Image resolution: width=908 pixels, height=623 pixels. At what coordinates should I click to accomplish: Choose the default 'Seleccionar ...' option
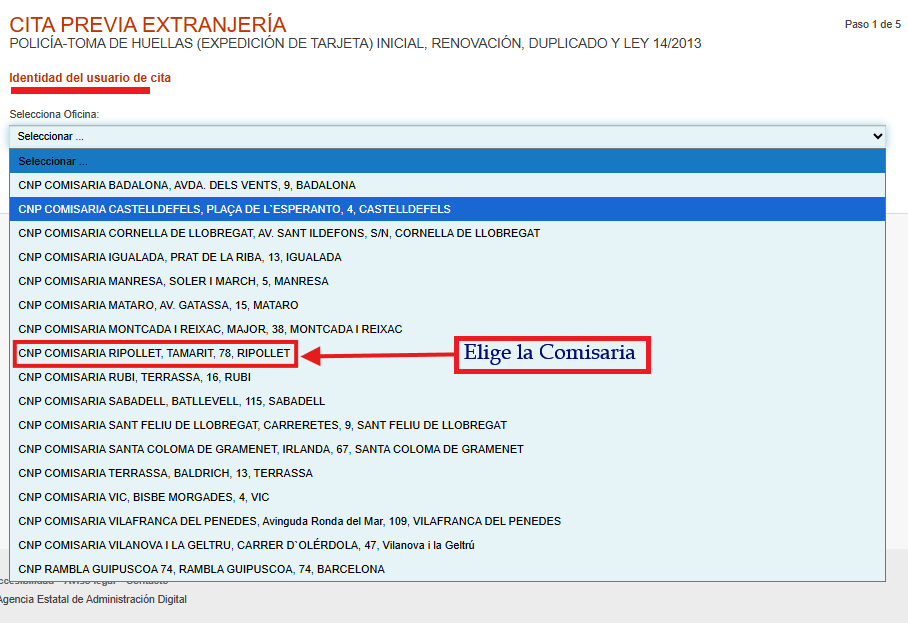[x=55, y=160]
